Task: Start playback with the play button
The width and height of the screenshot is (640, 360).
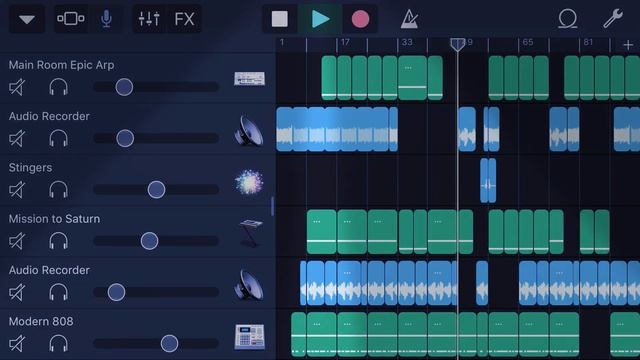Action: pyautogui.click(x=320, y=19)
